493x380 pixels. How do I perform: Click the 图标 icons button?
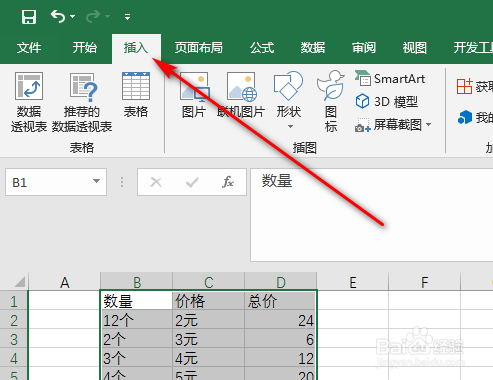(x=331, y=101)
